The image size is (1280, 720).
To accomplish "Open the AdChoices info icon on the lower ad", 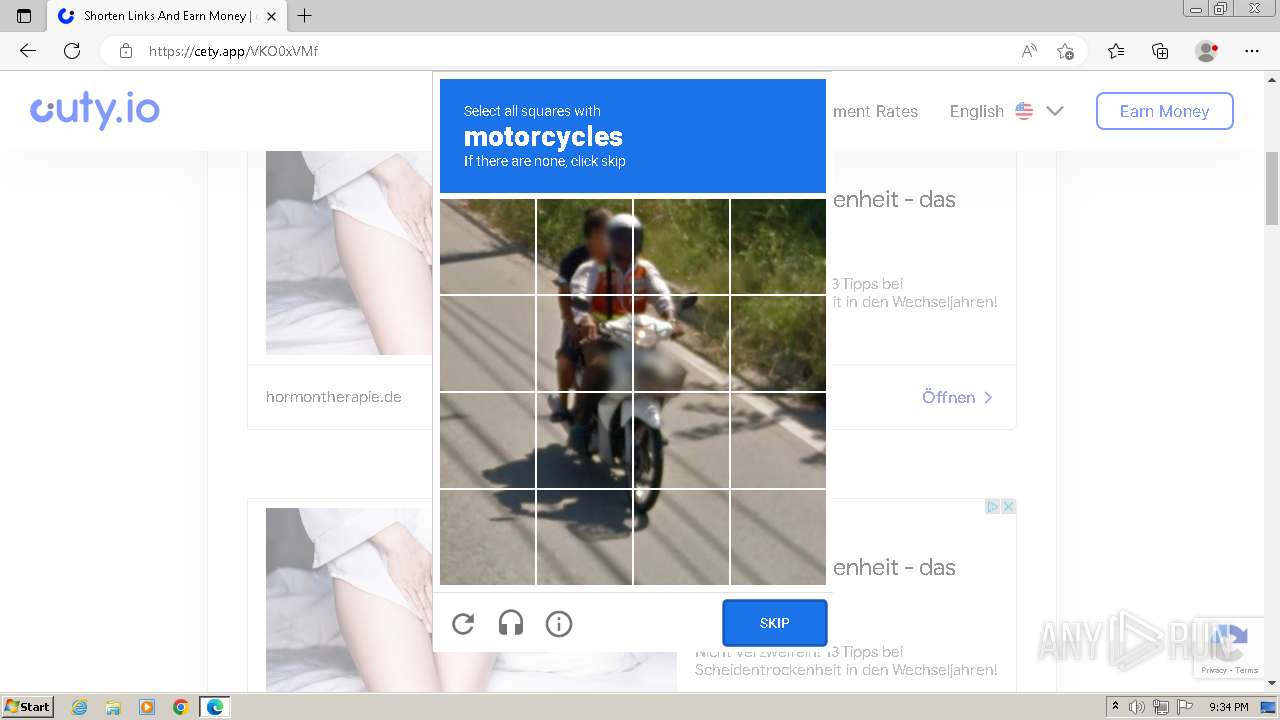I will click(993, 507).
